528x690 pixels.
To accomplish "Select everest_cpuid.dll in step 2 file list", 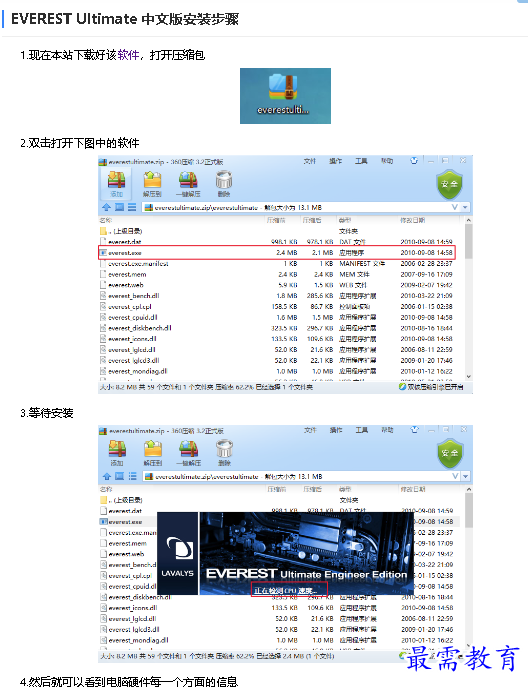I will pyautogui.click(x=281, y=317).
